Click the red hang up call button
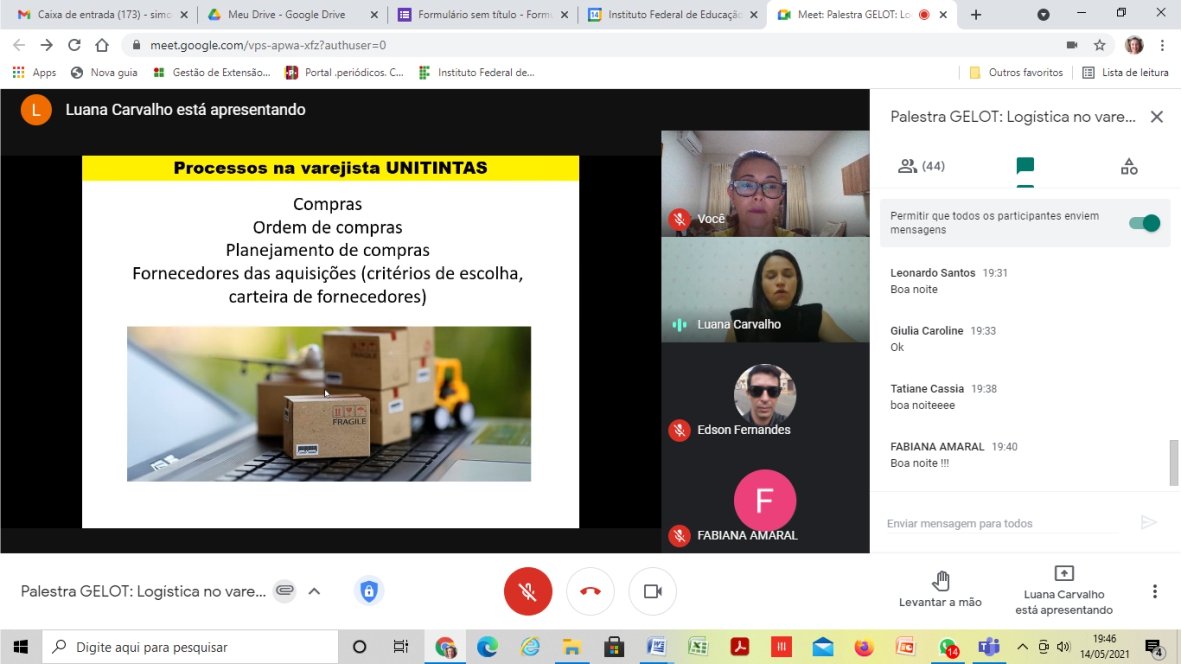 click(590, 591)
